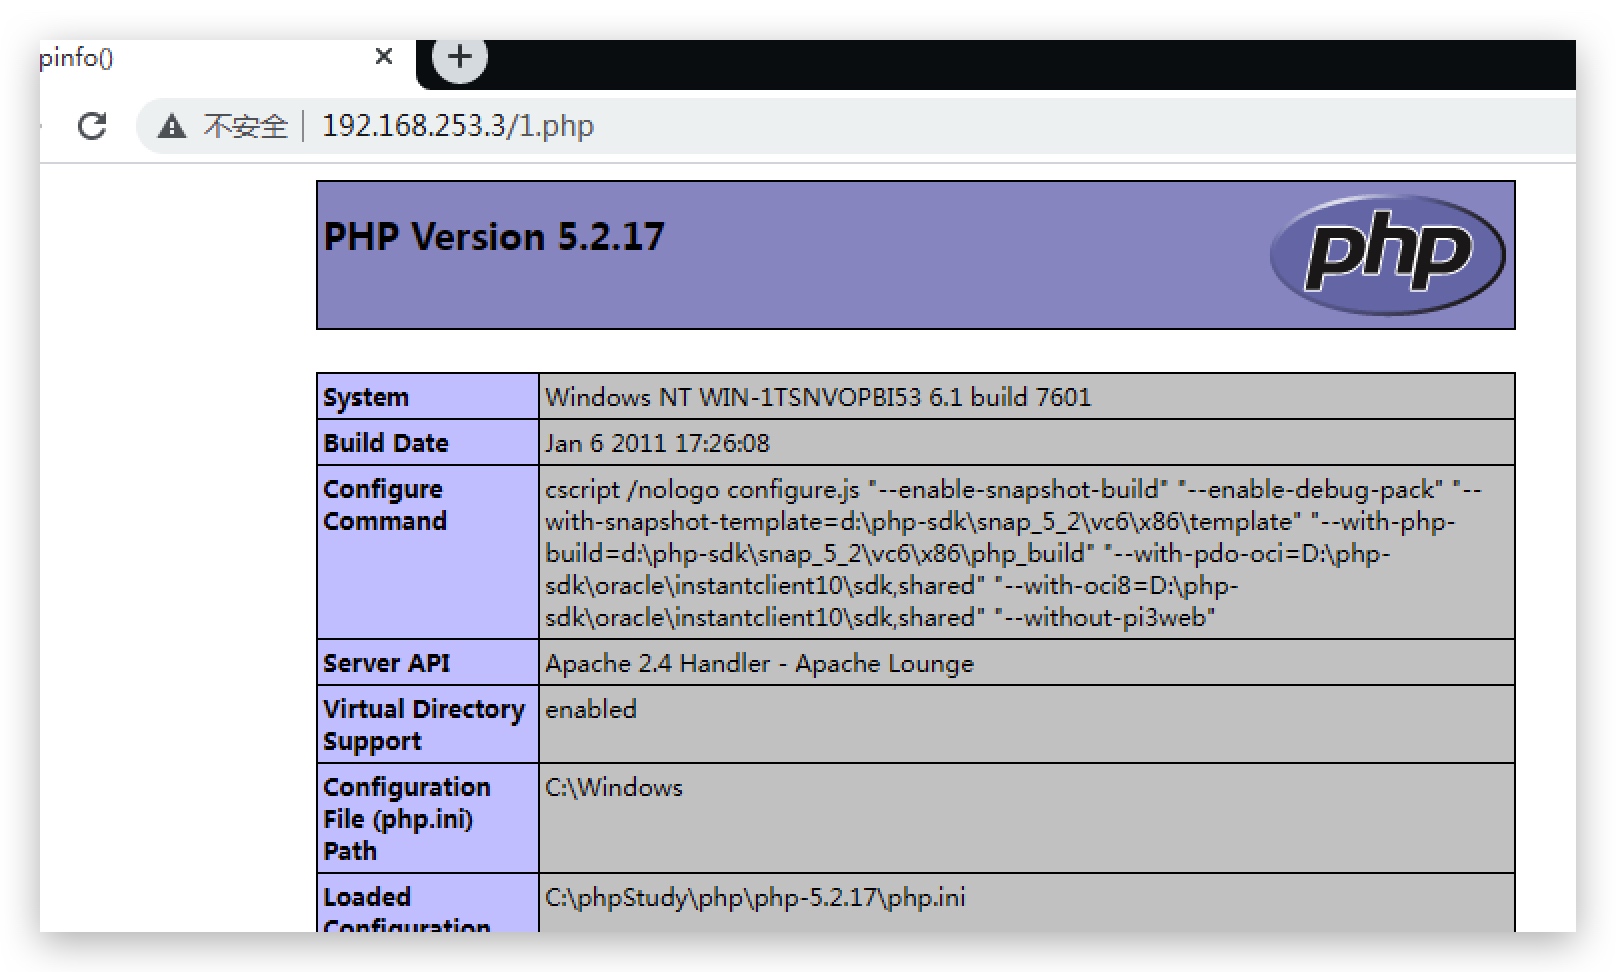Viewport: 1616px width, 972px height.
Task: Click the PHP logo in the header
Action: [x=1387, y=255]
